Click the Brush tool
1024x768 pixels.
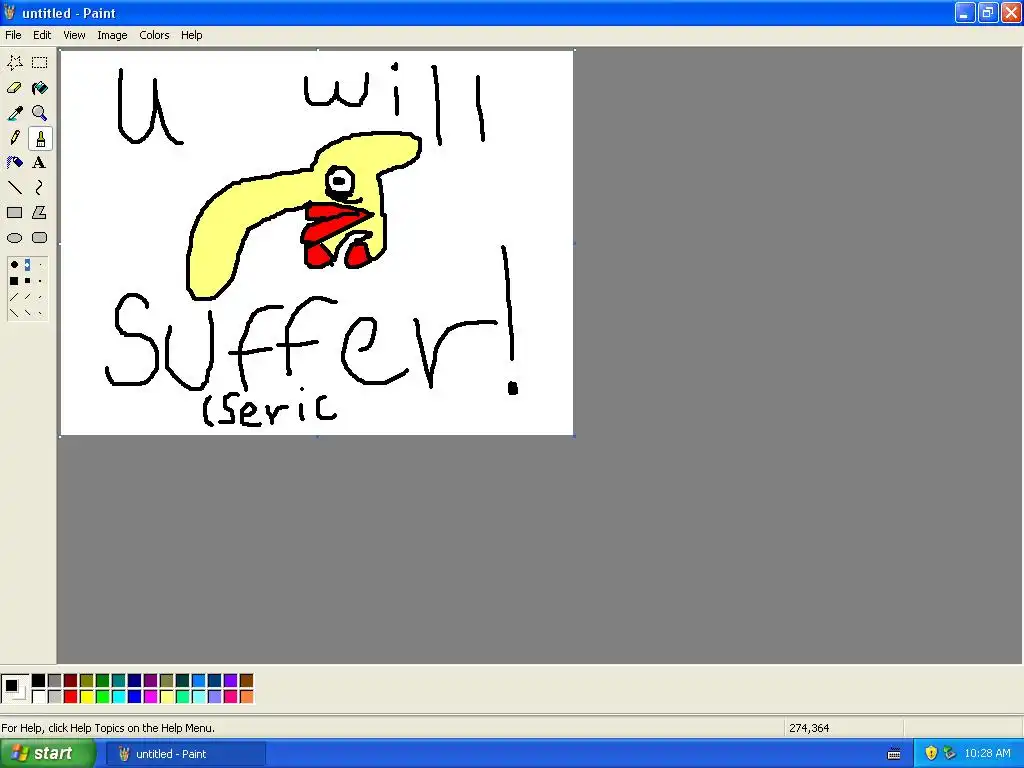click(40, 138)
